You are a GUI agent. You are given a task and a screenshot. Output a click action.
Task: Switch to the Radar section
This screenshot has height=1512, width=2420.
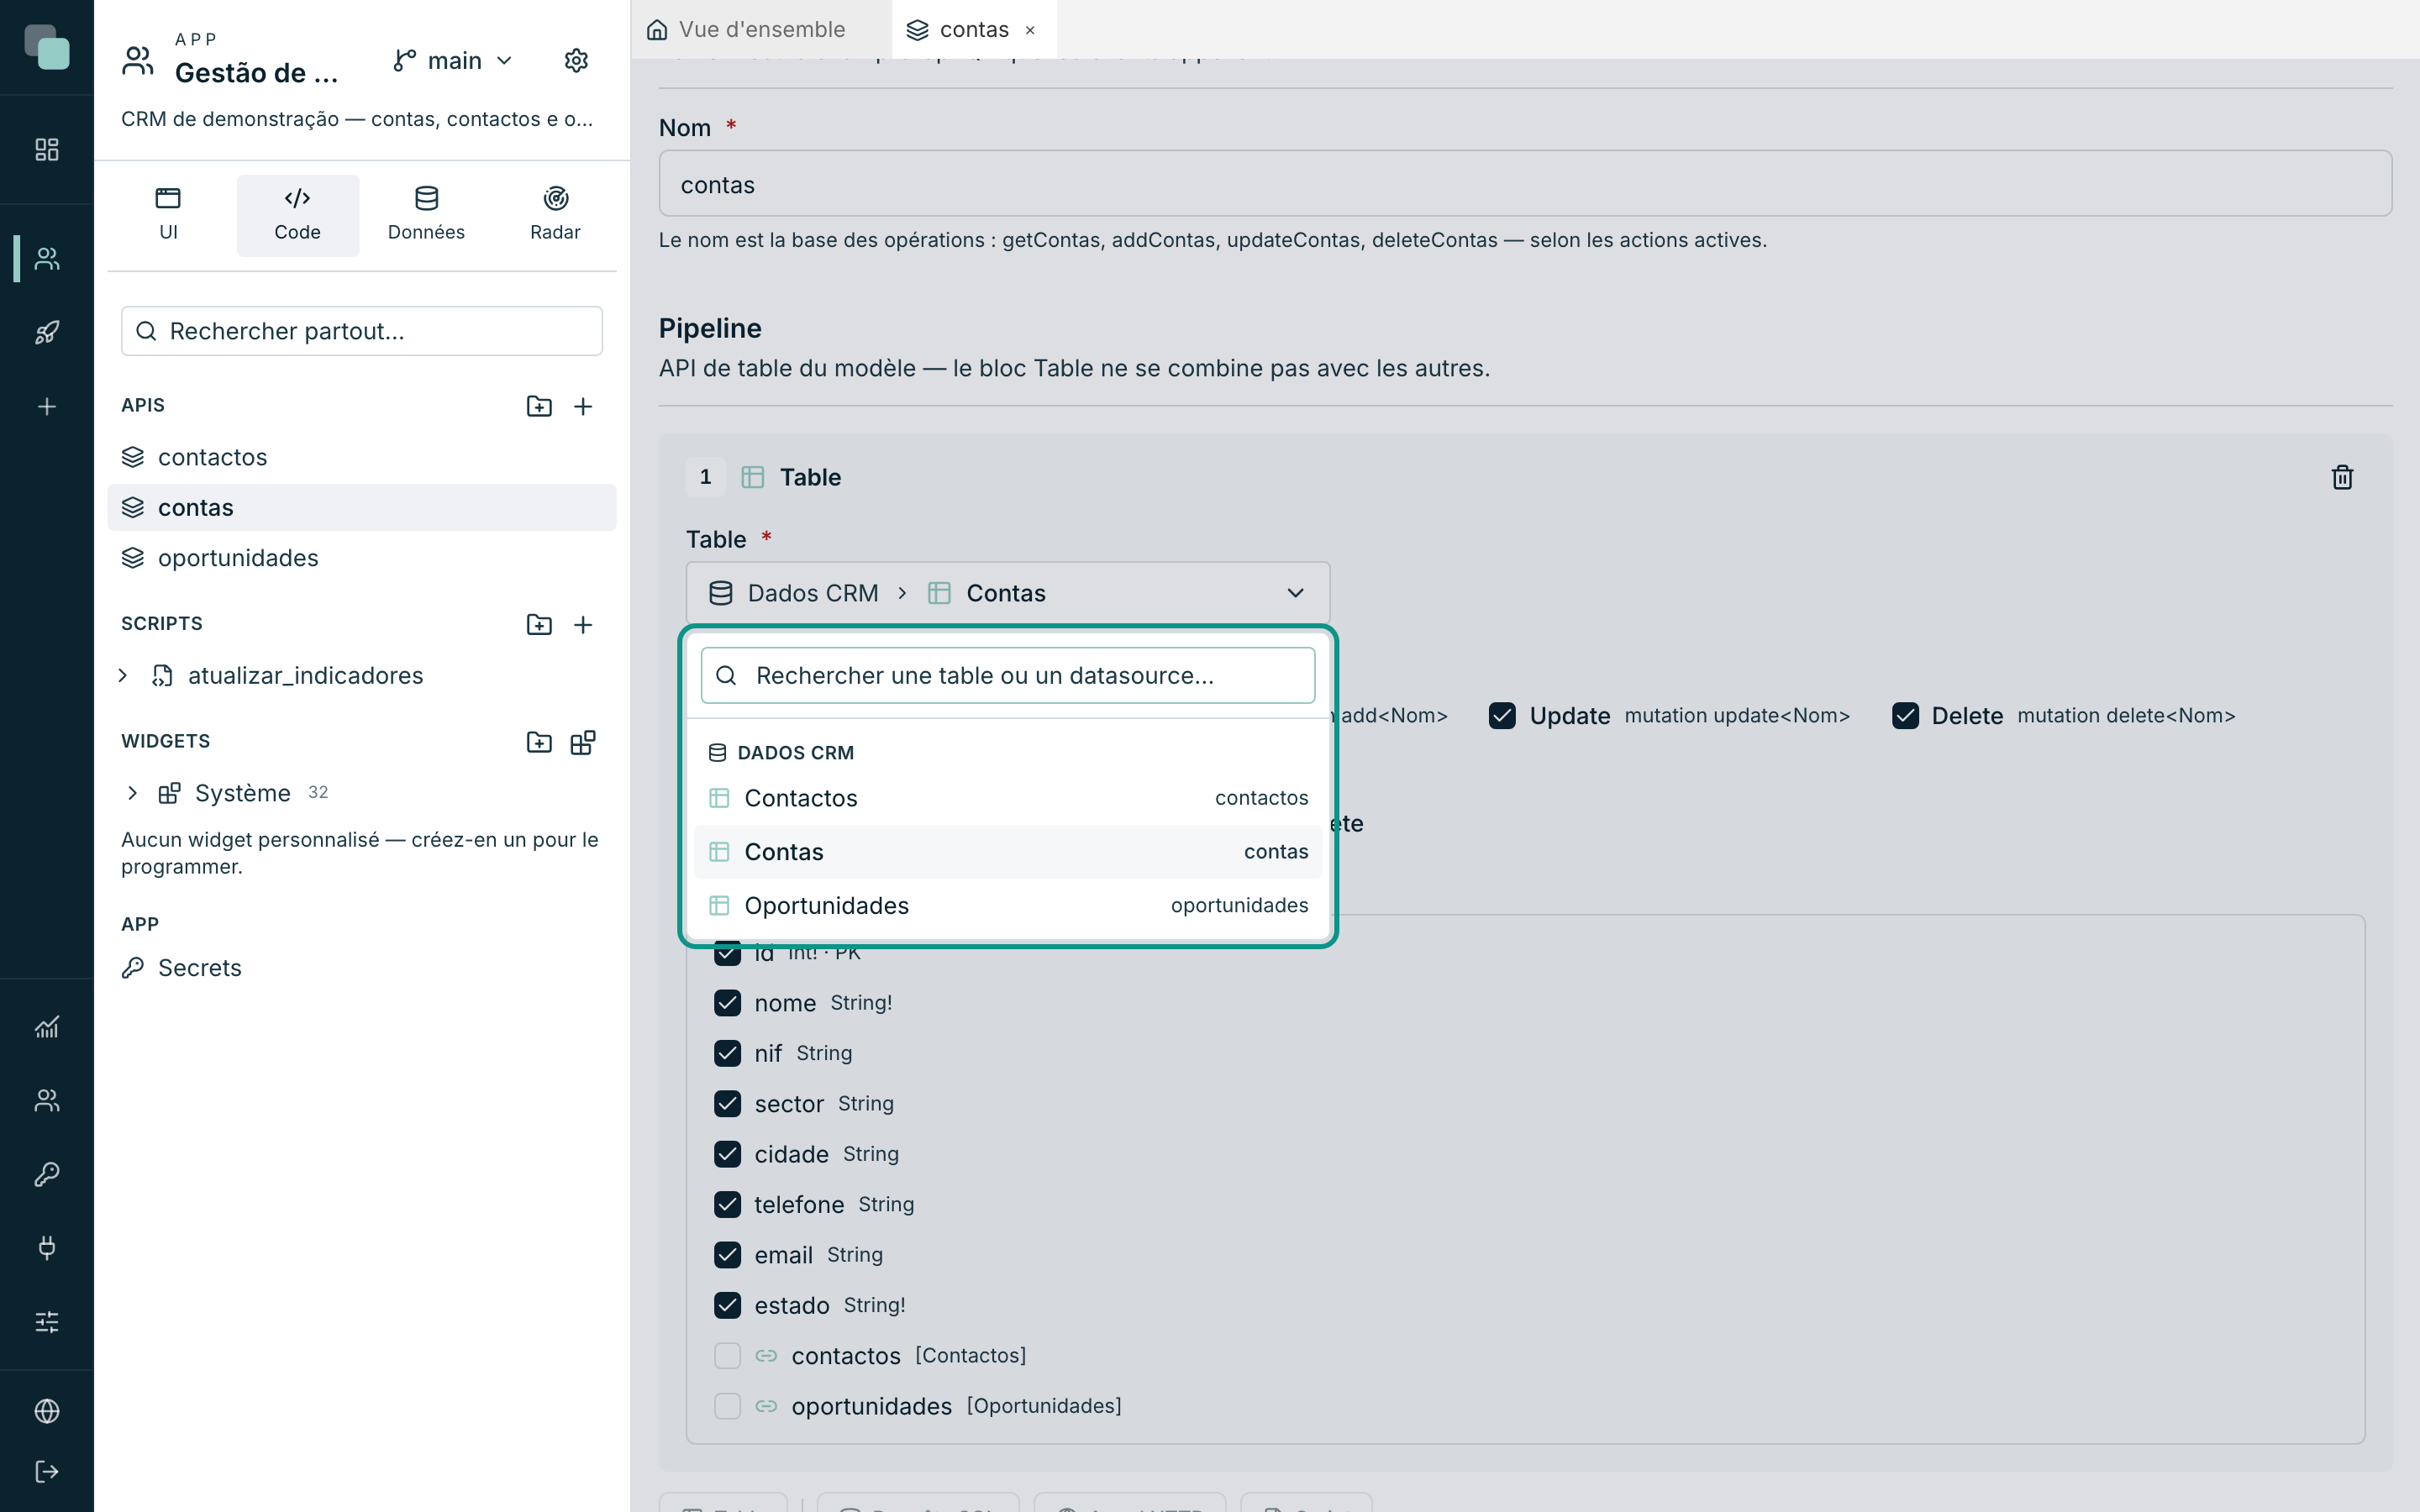555,215
